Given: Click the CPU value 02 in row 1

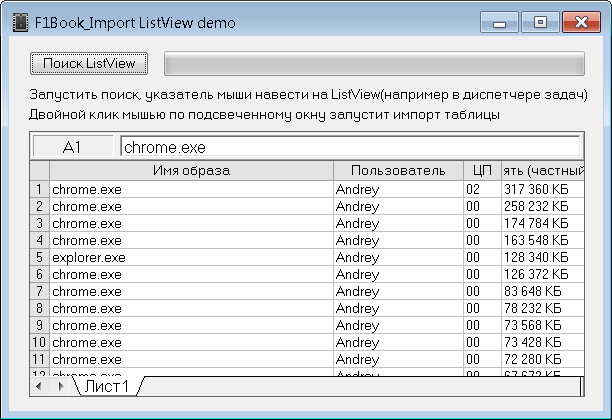Looking at the screenshot, I should pyautogui.click(x=482, y=189).
